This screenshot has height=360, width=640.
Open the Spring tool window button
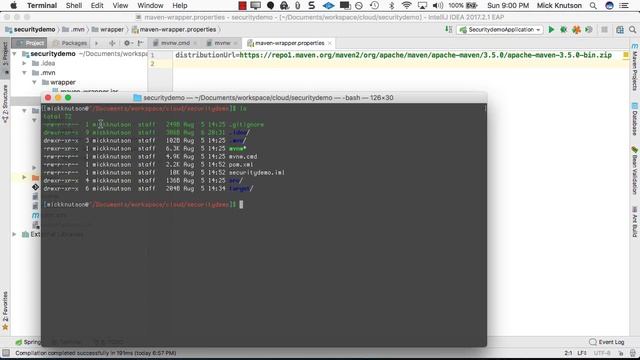[x=29, y=342]
